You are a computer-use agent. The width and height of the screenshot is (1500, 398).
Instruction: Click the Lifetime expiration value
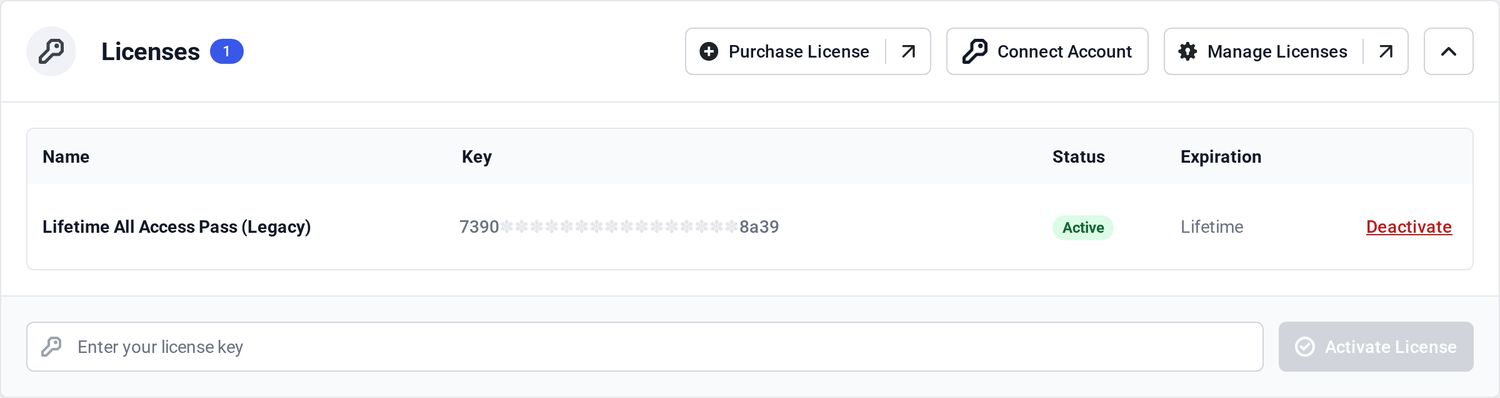(1212, 227)
